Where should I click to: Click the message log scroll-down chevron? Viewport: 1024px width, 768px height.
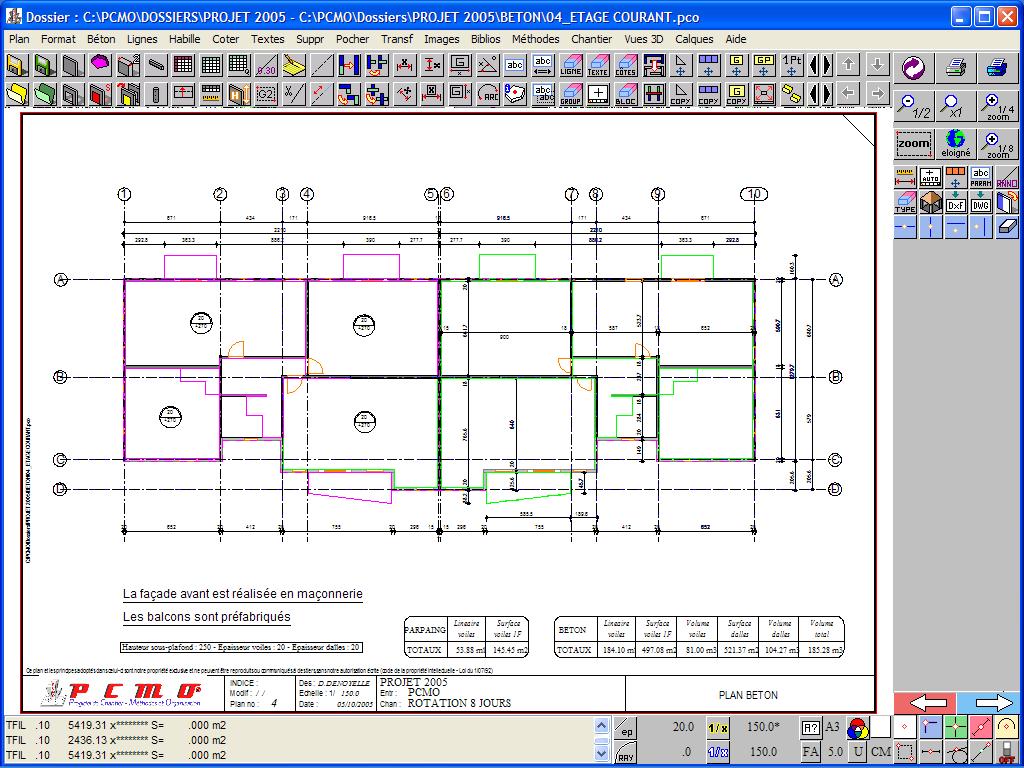tap(602, 754)
